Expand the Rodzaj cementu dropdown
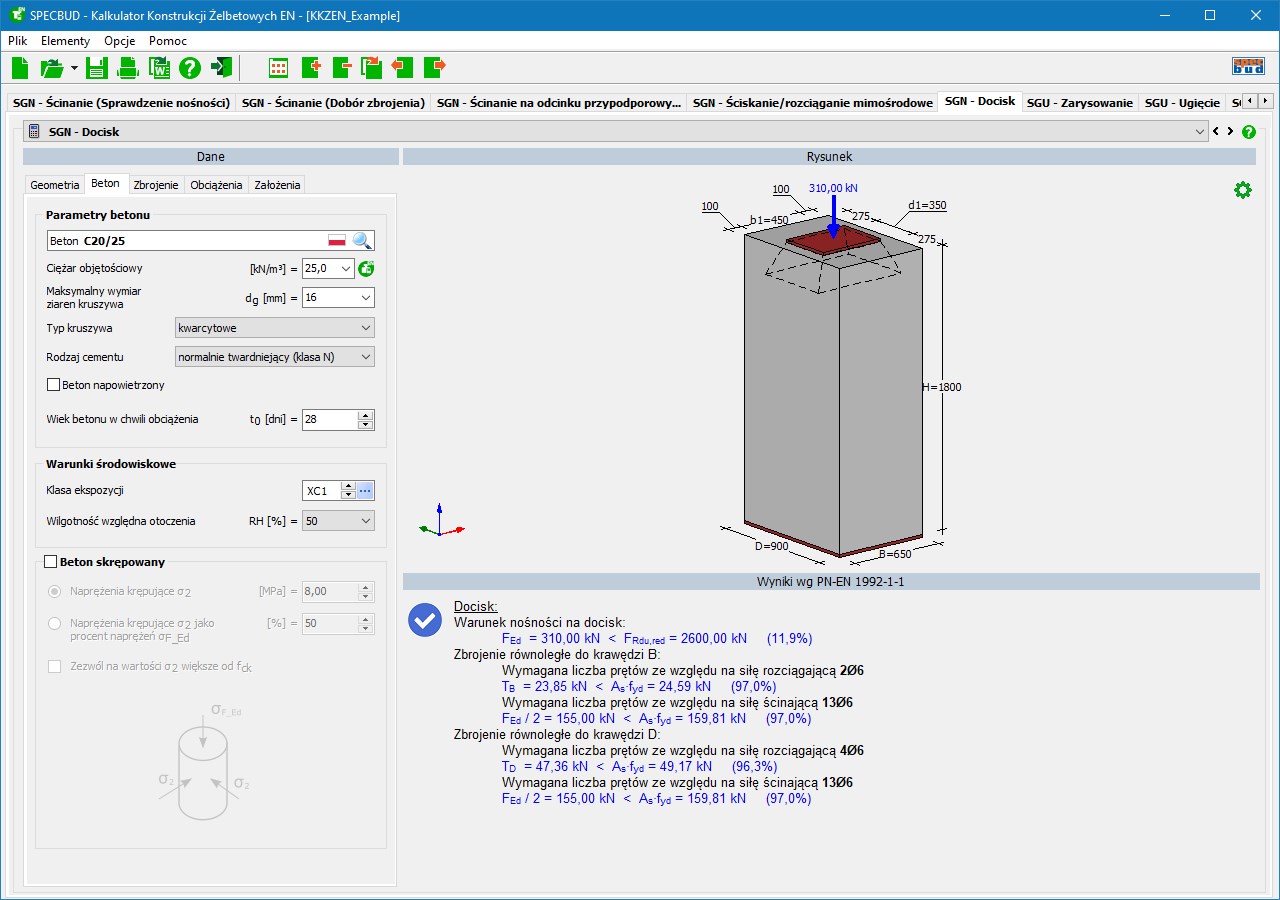Viewport: 1280px width, 900px height. 275,357
